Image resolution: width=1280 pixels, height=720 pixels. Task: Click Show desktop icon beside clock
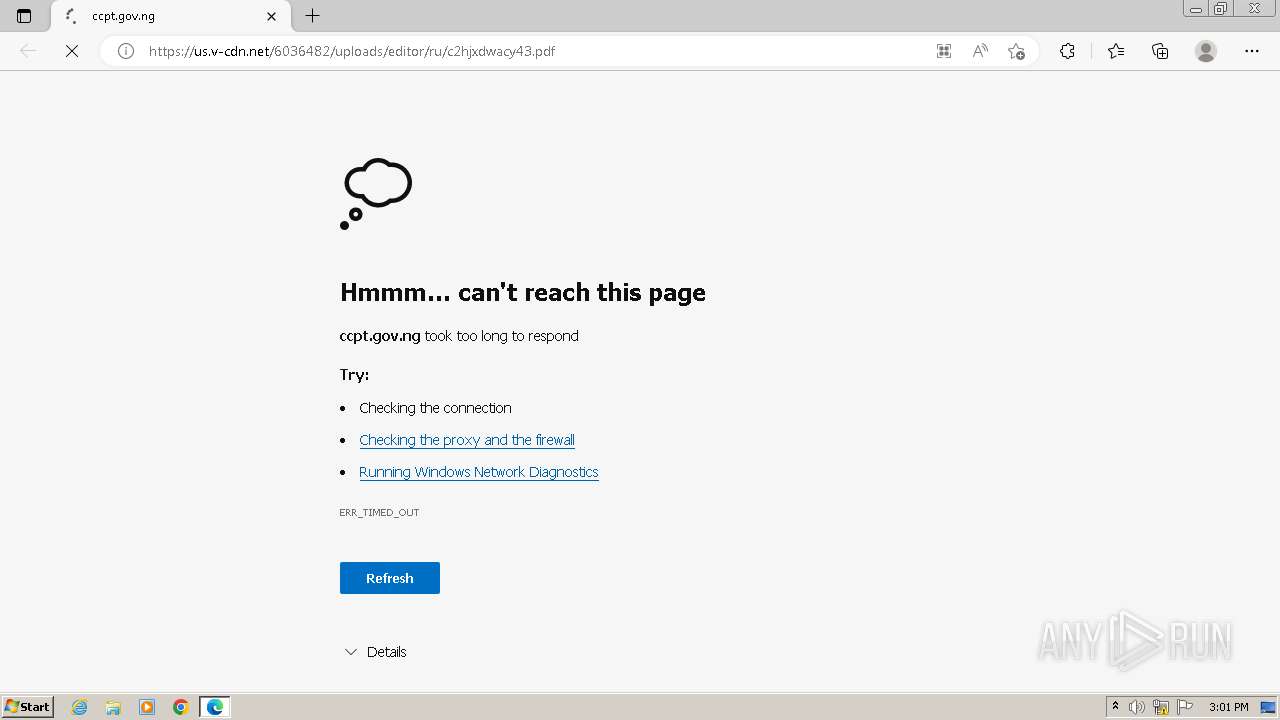[1268, 707]
